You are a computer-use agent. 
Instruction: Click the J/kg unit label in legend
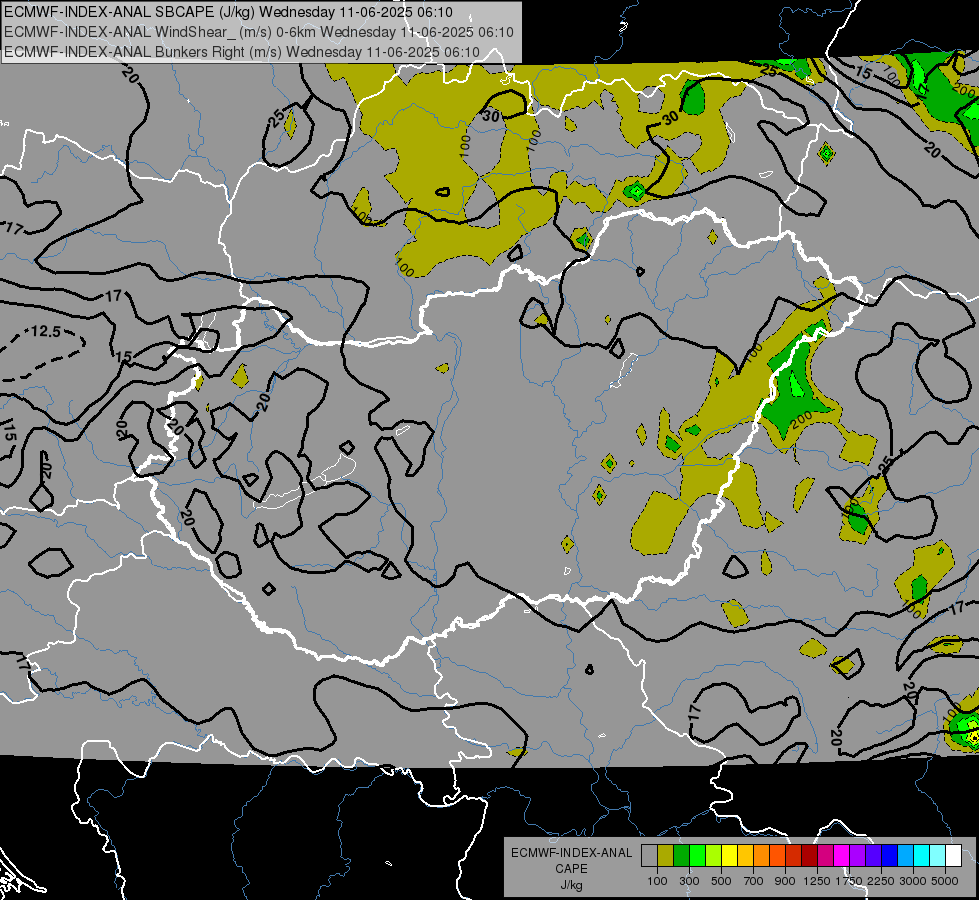click(x=571, y=886)
